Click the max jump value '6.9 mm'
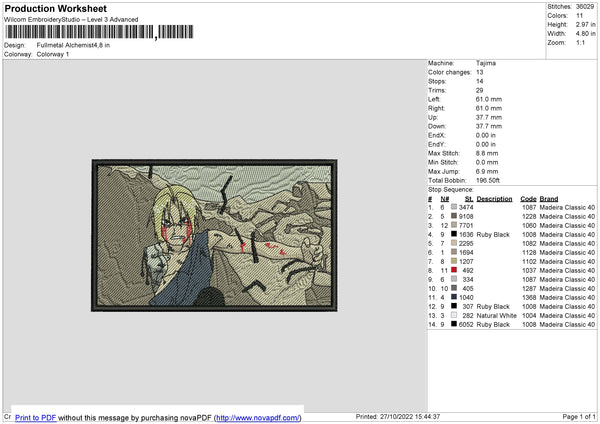600x424 pixels. pos(487,171)
